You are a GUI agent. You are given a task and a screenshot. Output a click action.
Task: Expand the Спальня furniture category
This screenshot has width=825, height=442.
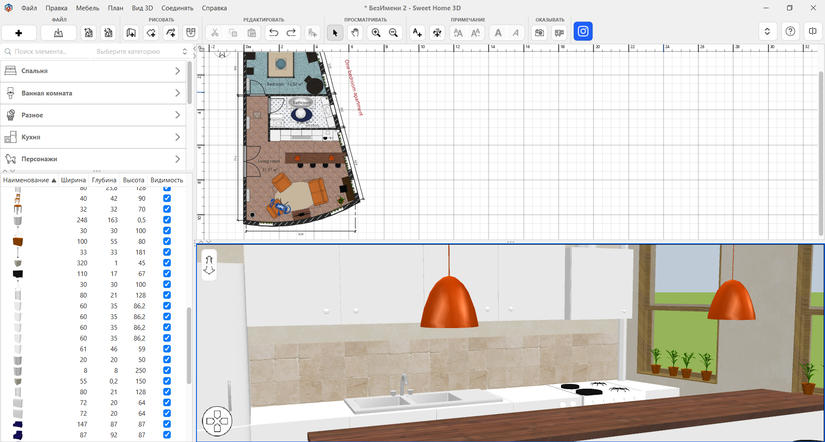pos(93,71)
